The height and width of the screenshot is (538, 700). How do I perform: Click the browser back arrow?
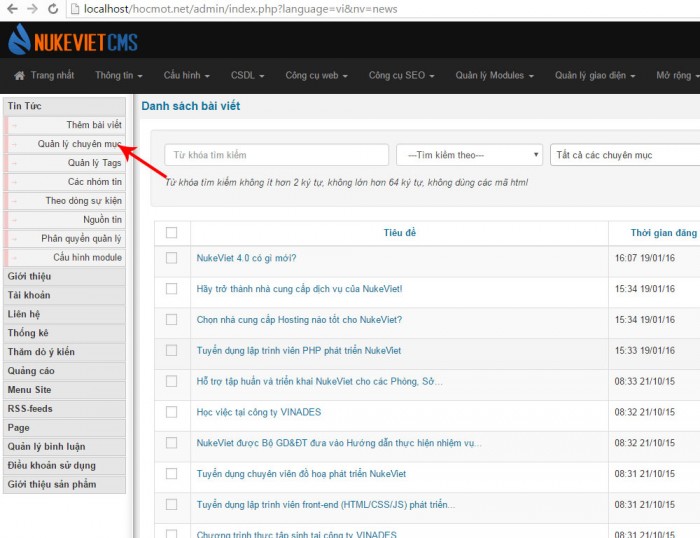[x=12, y=8]
